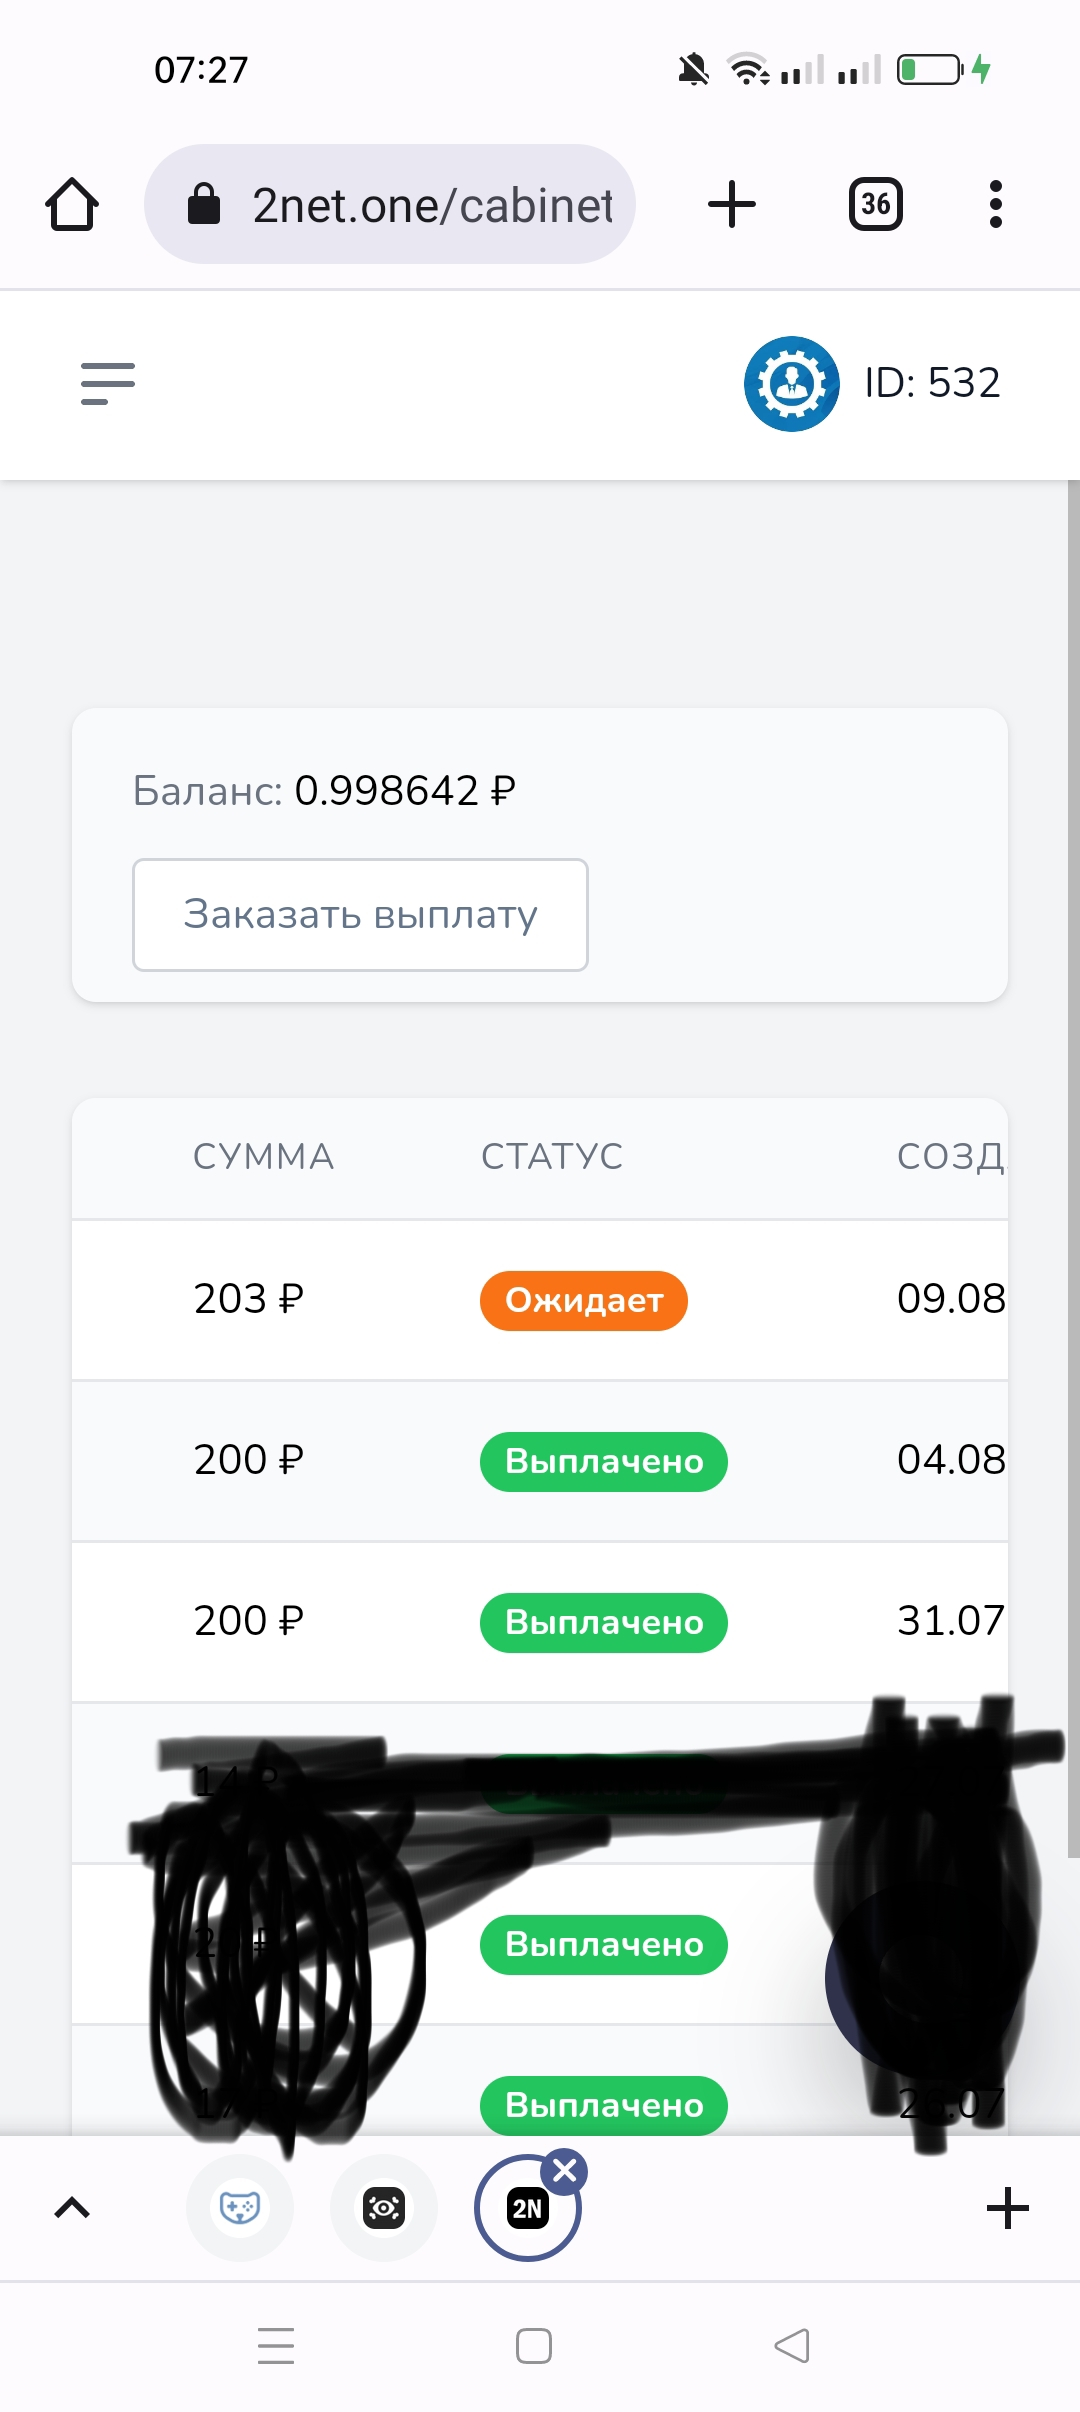Open a new tab with plus icon

[732, 204]
